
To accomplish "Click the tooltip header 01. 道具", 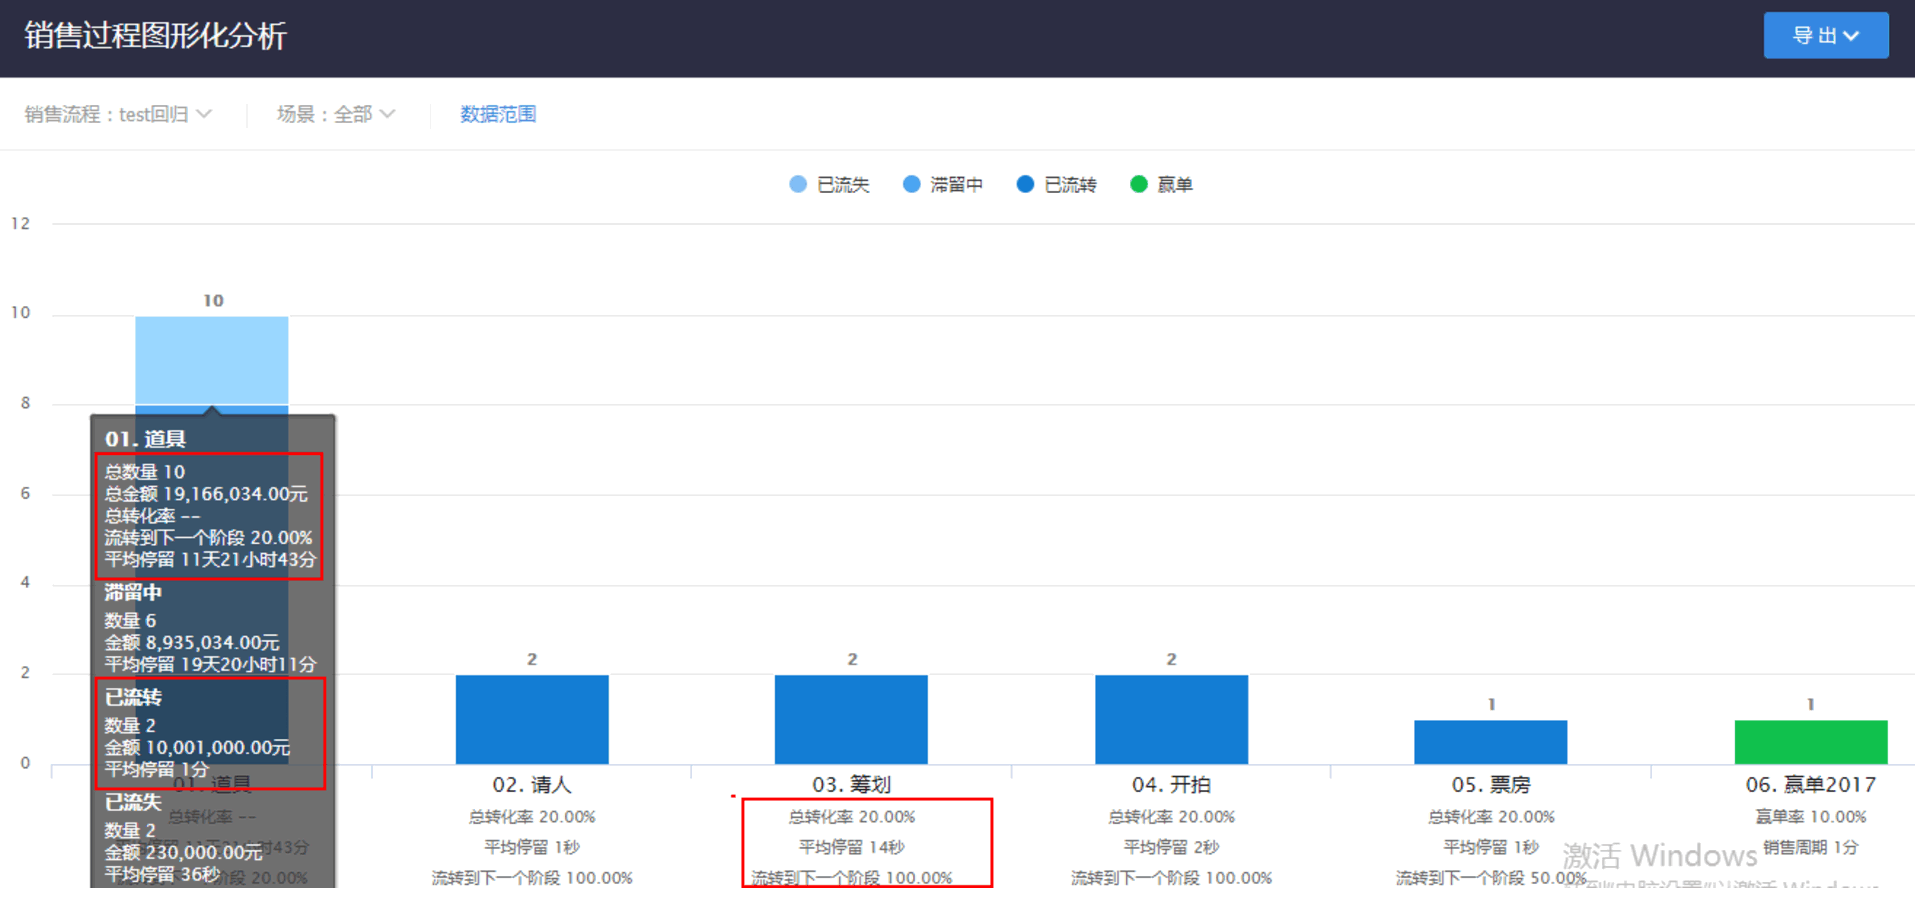I will (x=146, y=439).
